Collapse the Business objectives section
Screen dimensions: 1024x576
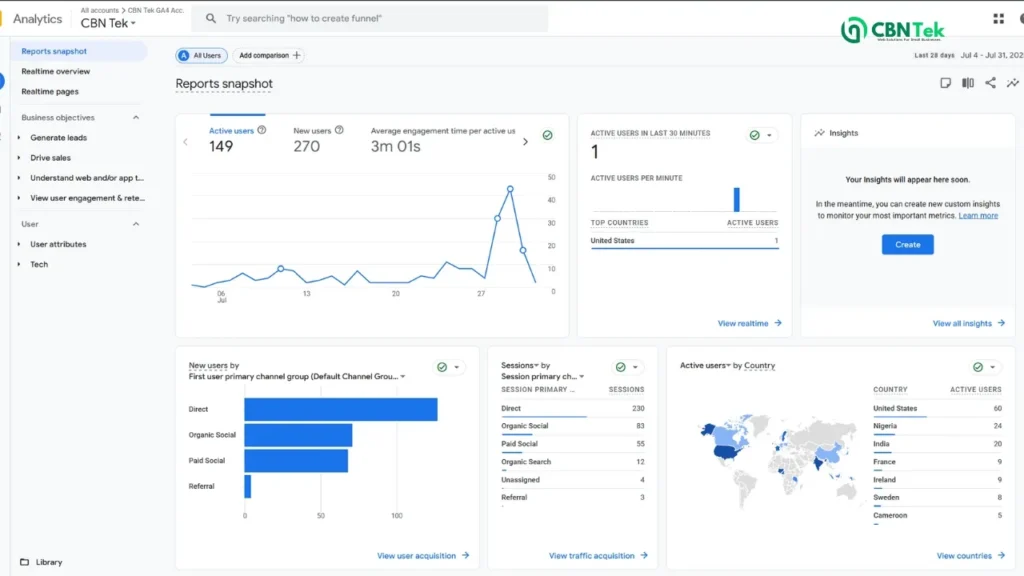(136, 118)
